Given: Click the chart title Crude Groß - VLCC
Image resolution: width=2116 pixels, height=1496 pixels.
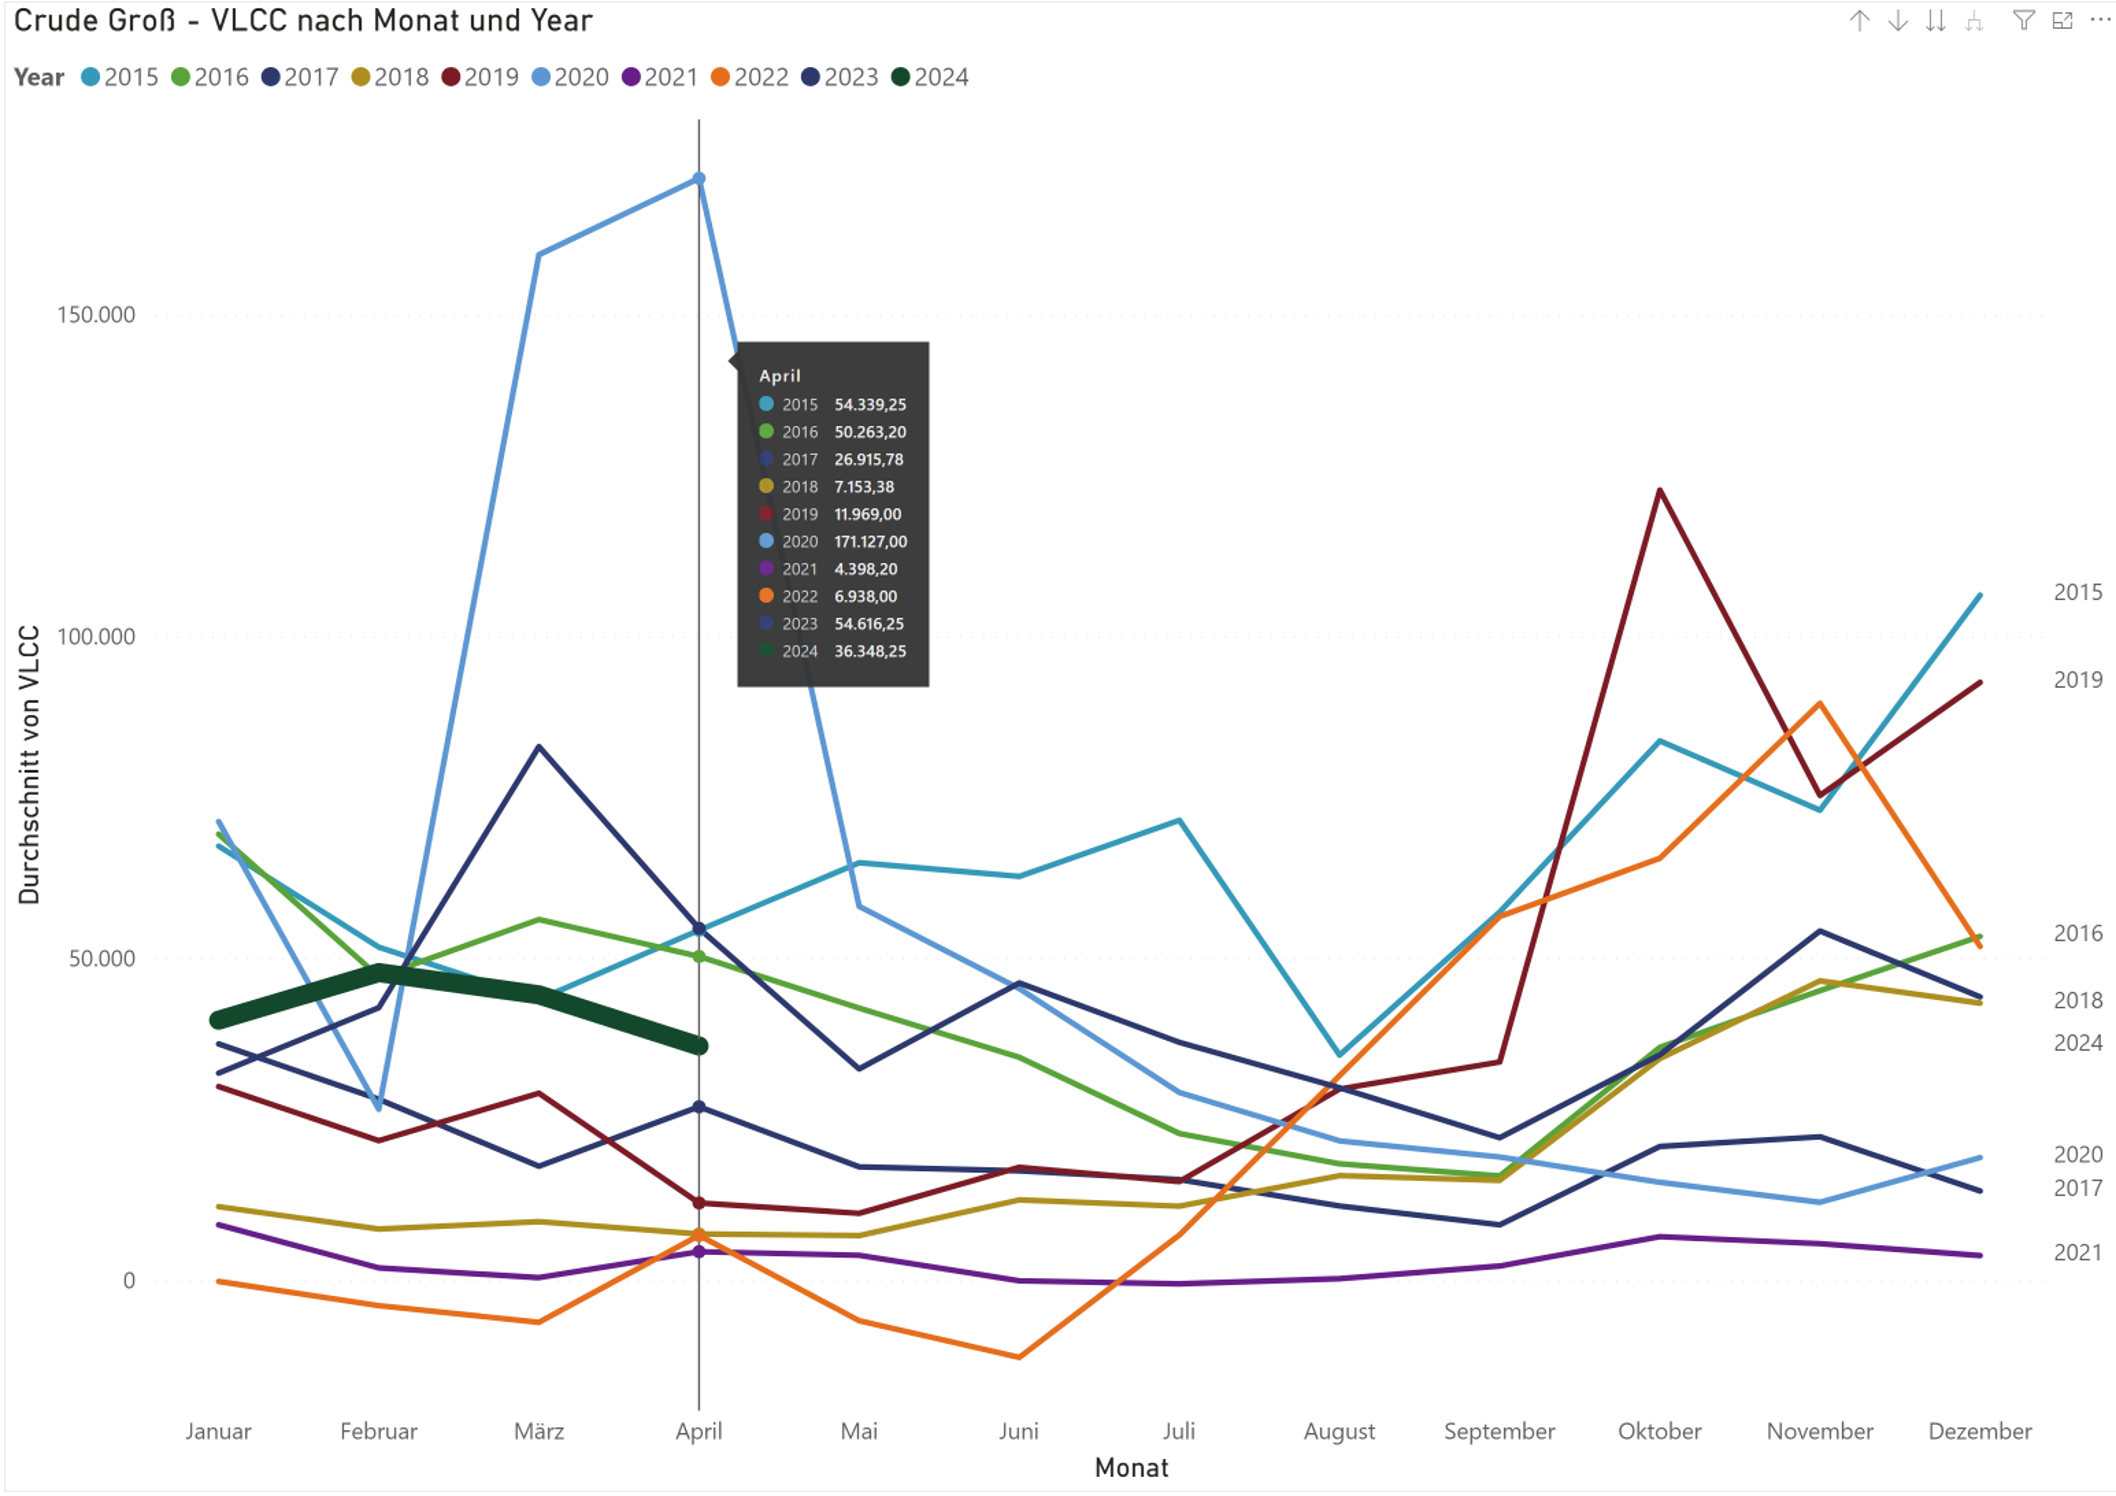Looking at the screenshot, I should click(302, 21).
